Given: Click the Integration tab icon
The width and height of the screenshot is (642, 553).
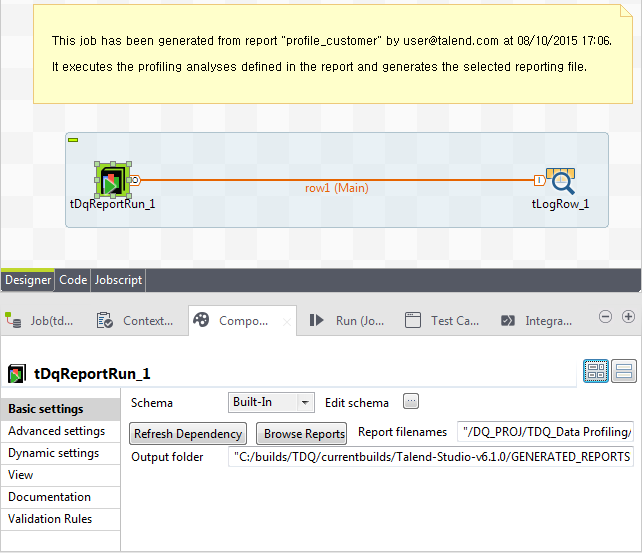Looking at the screenshot, I should click(508, 321).
